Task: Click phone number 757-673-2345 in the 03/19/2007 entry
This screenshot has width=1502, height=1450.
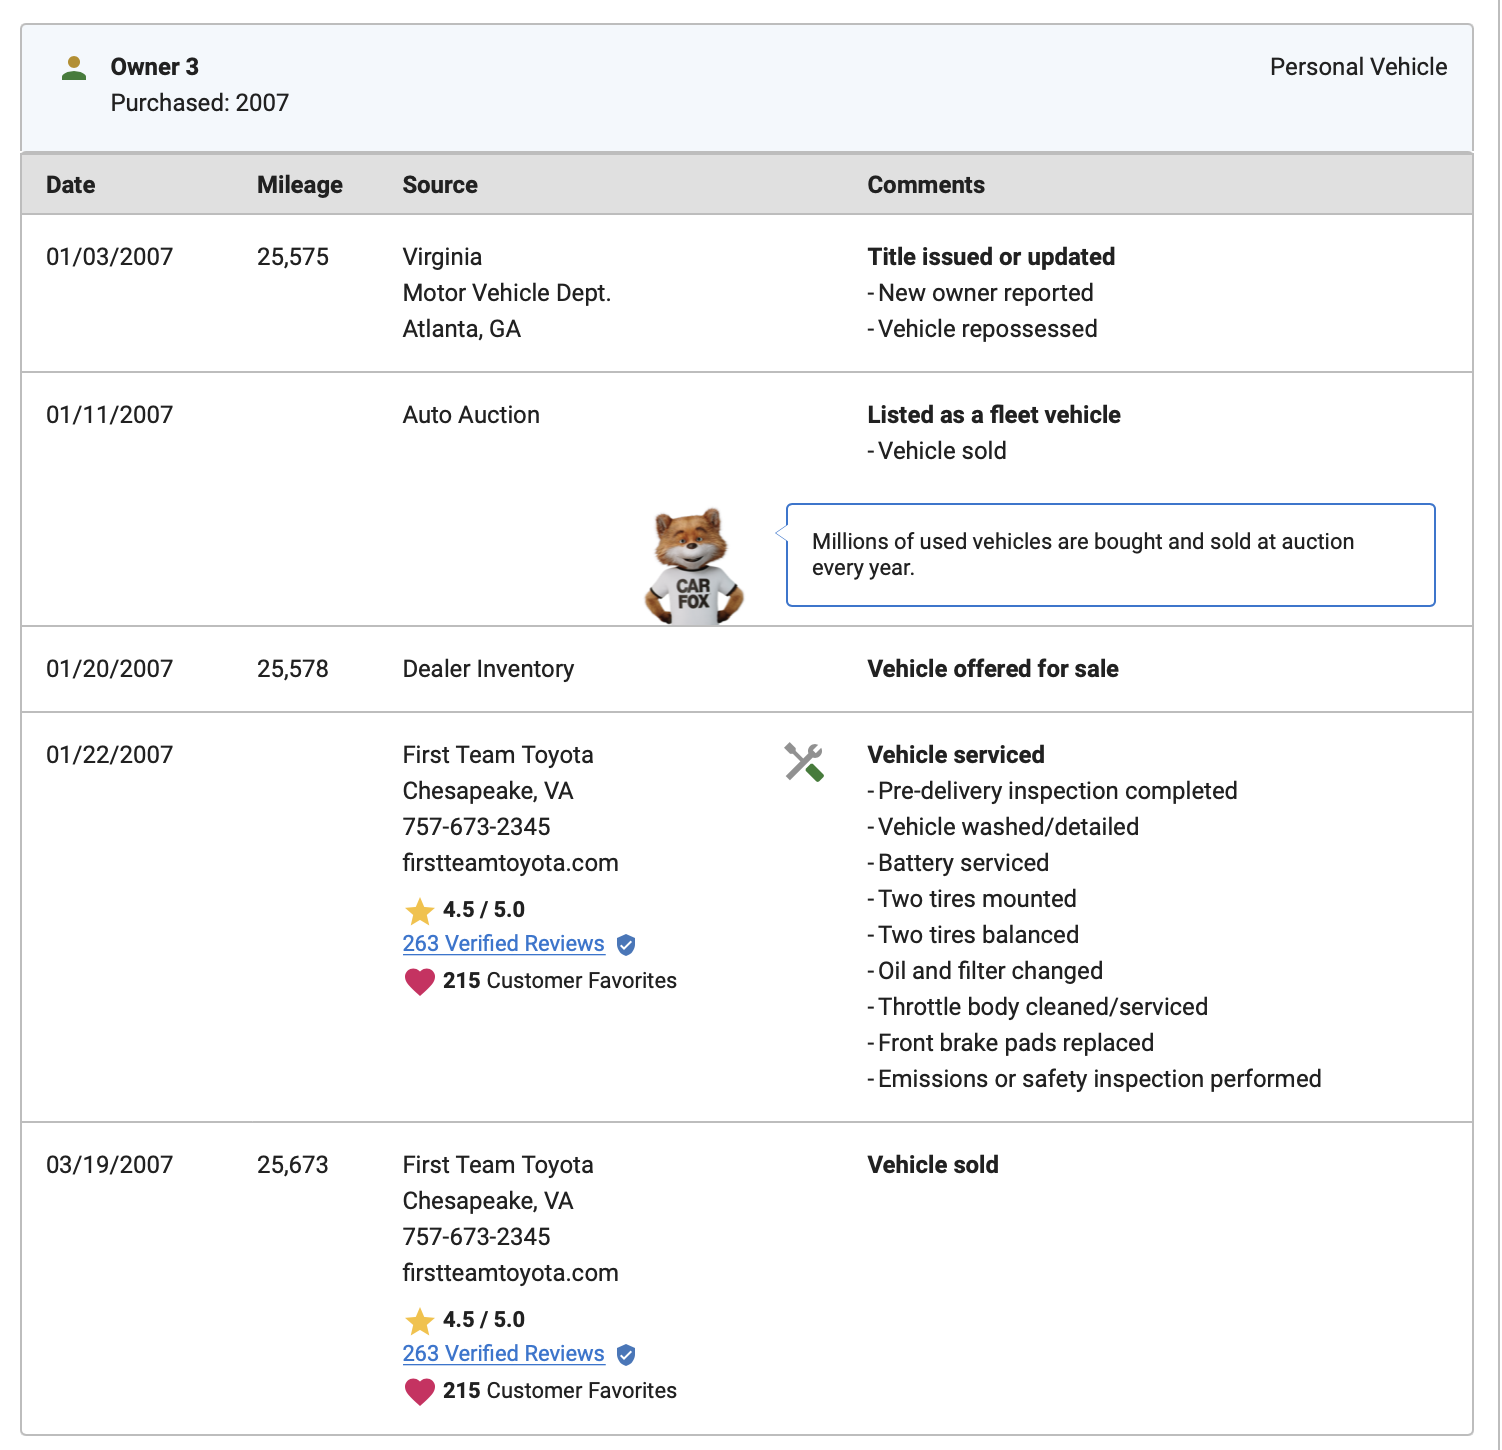Action: coord(476,1237)
